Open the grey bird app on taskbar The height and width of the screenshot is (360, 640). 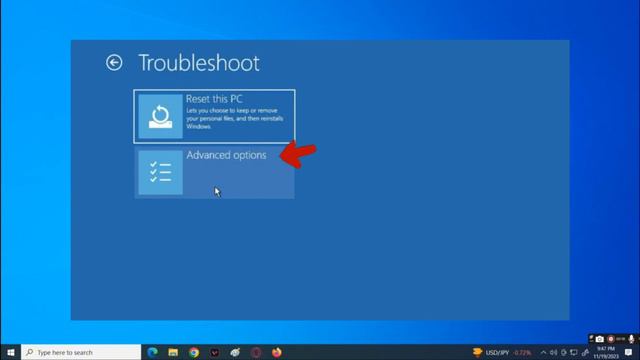click(x=235, y=352)
